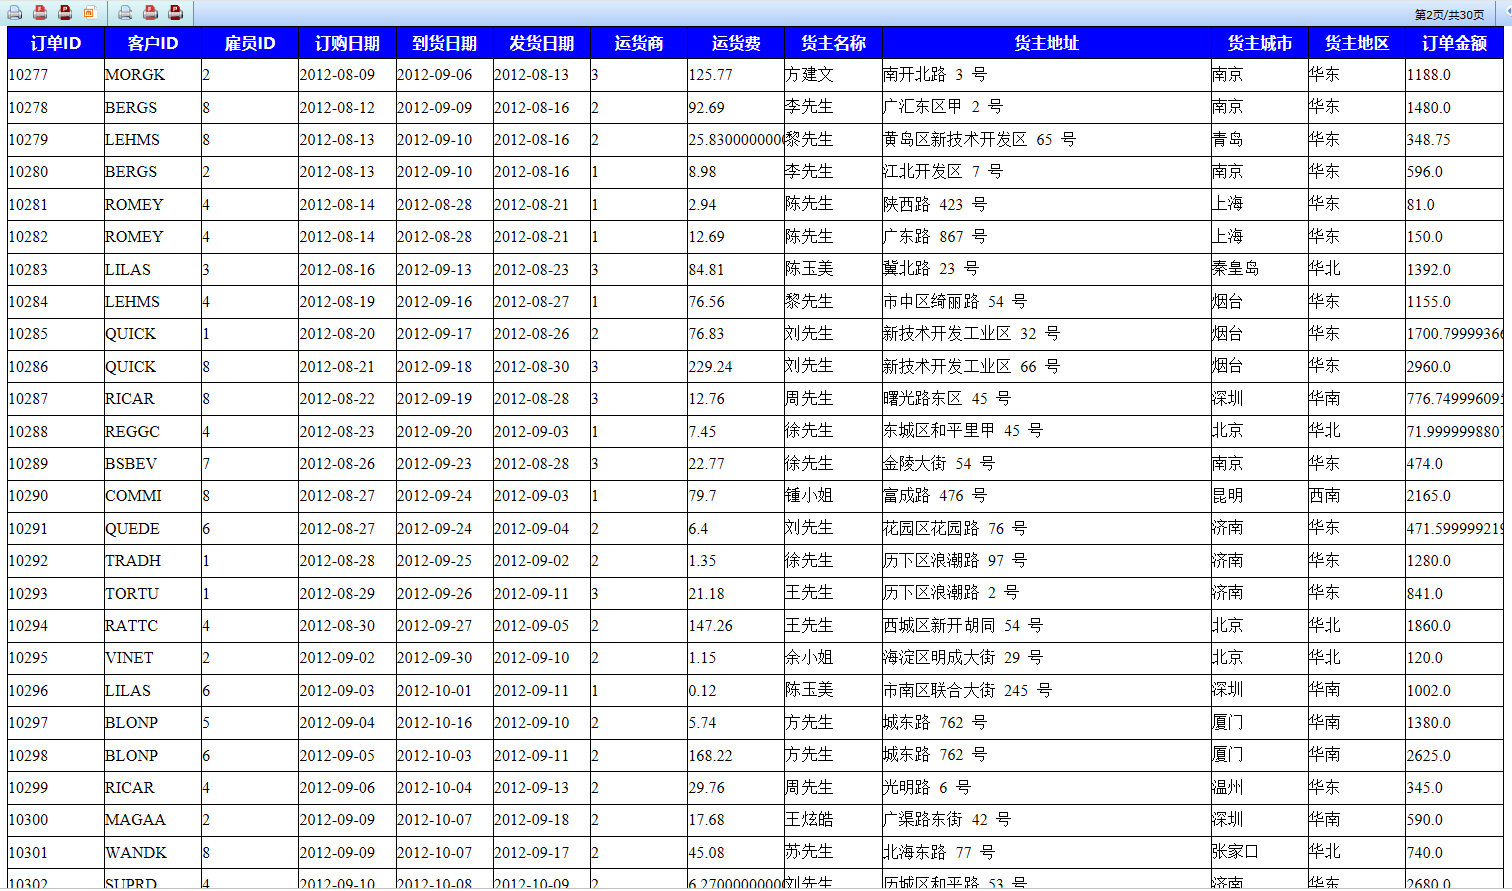Click freight value 125.77
This screenshot has height=891, width=1512.
(x=711, y=75)
